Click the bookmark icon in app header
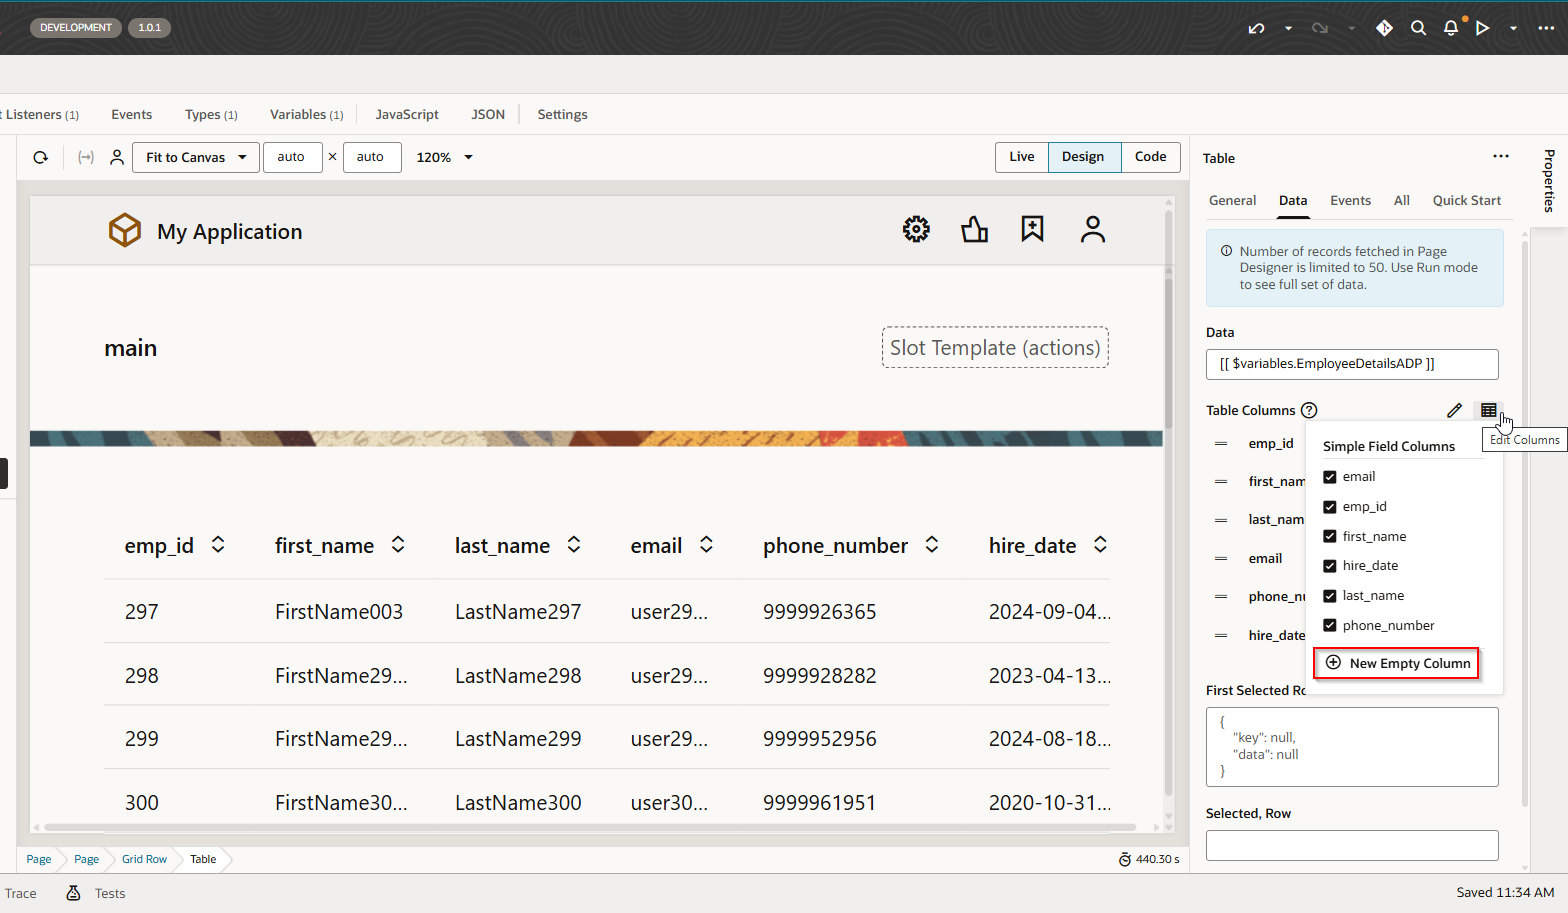Viewport: 1568px width, 913px height. coord(1032,230)
